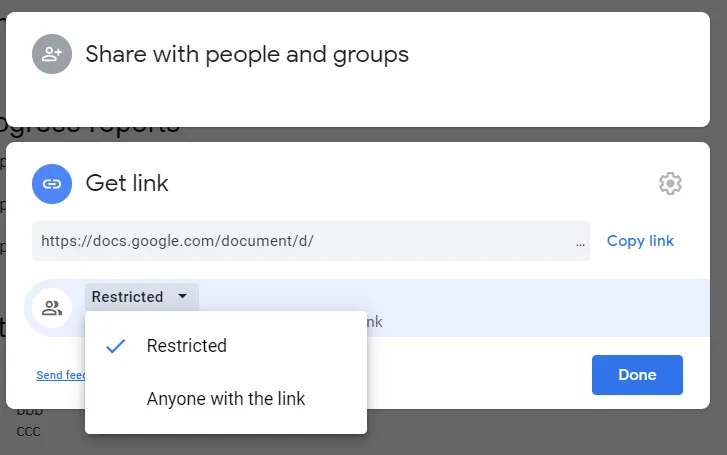
Task: Click the blue checkmark next to Restricted
Action: tap(116, 346)
